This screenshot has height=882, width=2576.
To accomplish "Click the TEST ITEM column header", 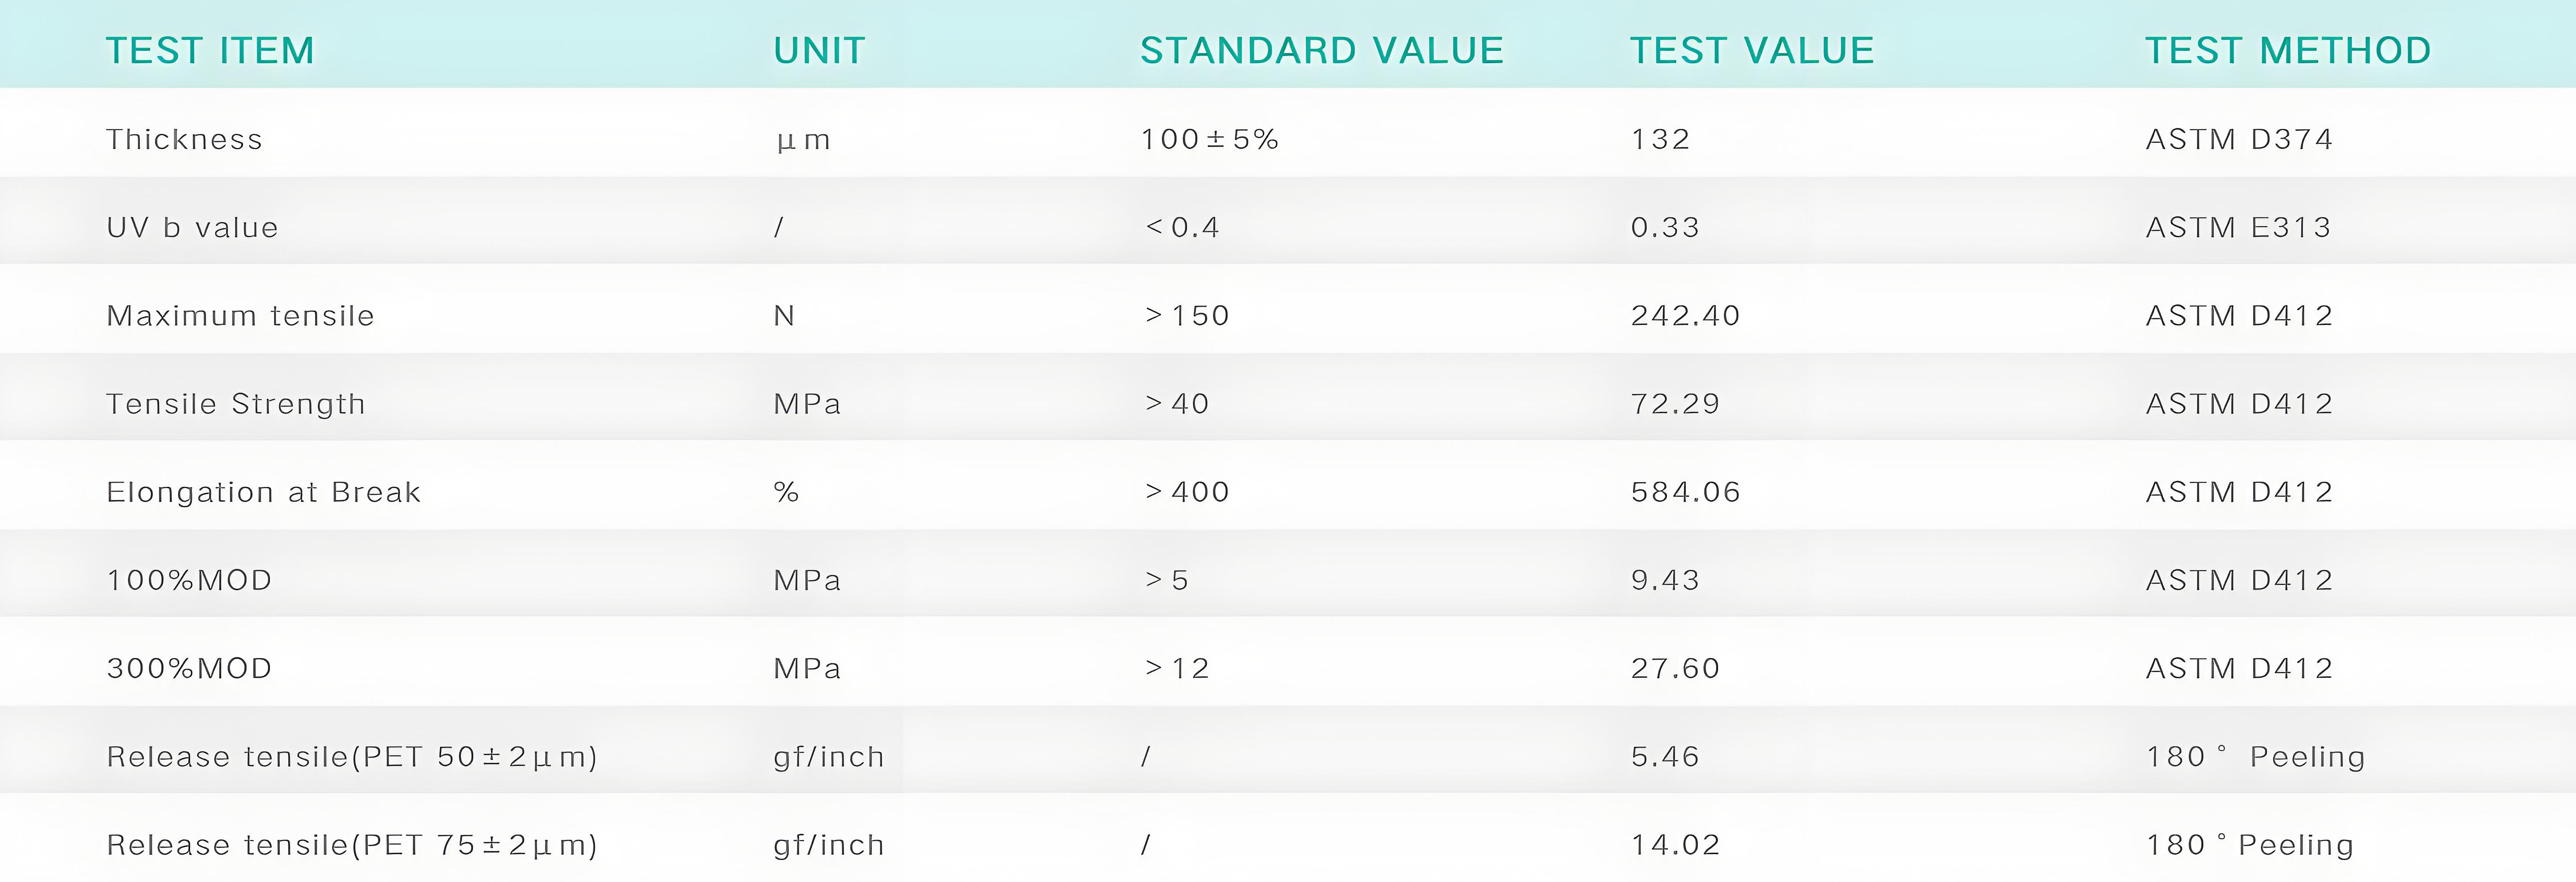I will 210,50.
